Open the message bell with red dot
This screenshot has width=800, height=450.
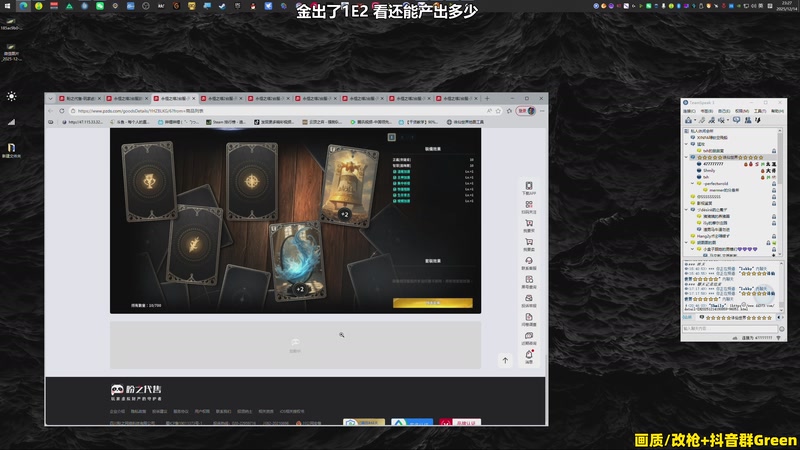pos(529,354)
